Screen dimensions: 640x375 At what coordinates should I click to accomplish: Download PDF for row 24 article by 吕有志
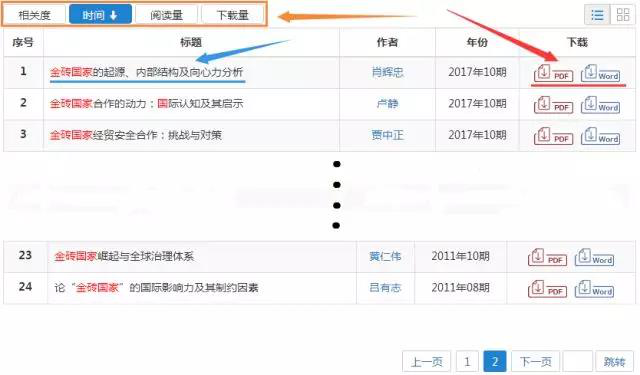(547, 288)
